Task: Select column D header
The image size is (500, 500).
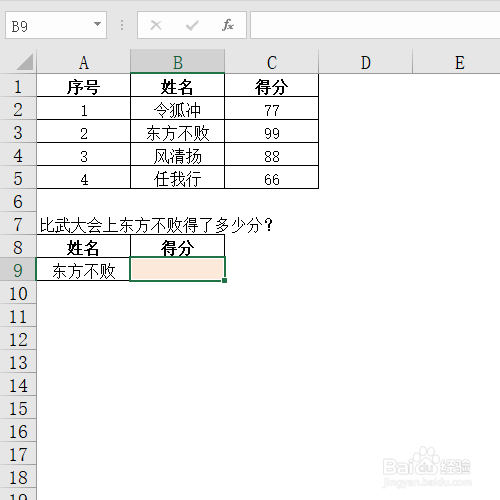Action: click(366, 62)
